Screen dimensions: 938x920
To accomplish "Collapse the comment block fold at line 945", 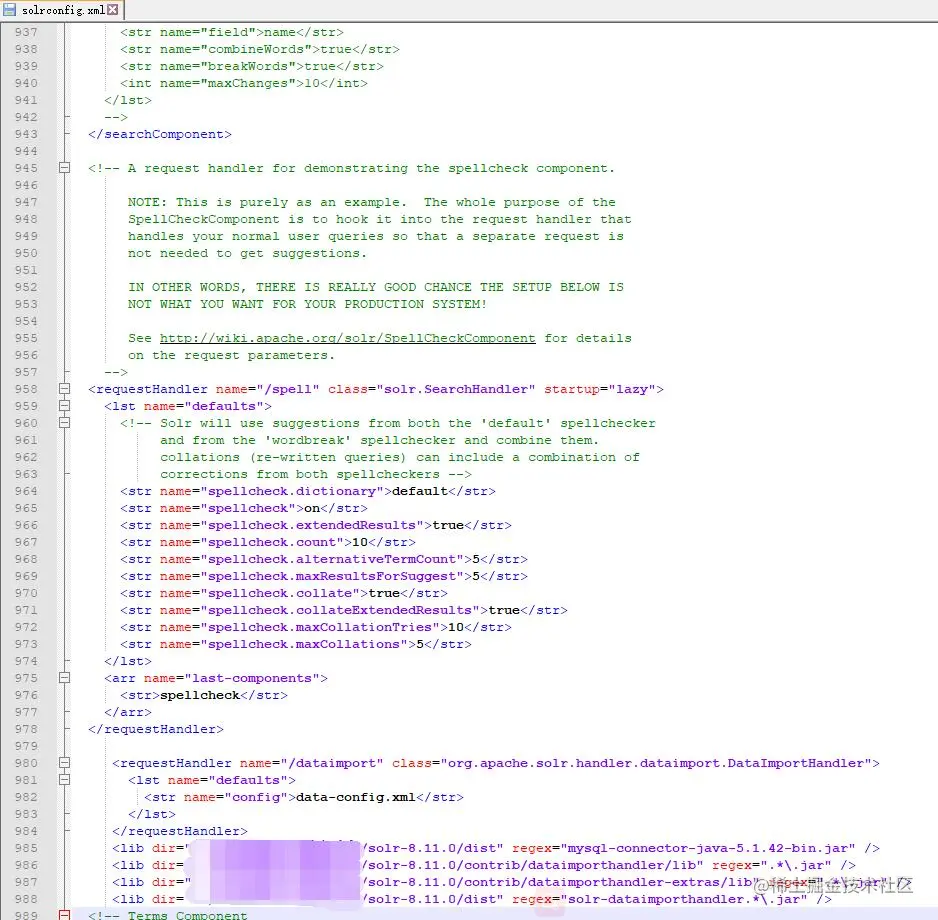I will tap(64, 168).
